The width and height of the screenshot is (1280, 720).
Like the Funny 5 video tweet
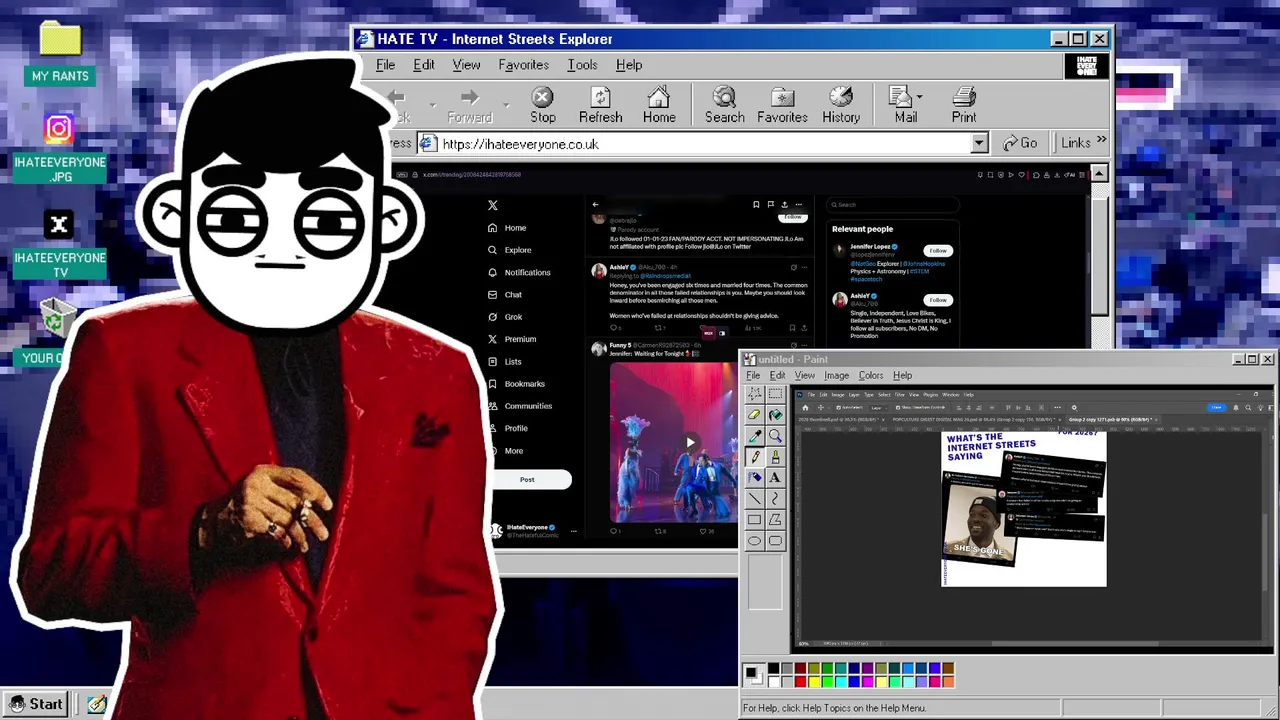pyautogui.click(x=704, y=531)
